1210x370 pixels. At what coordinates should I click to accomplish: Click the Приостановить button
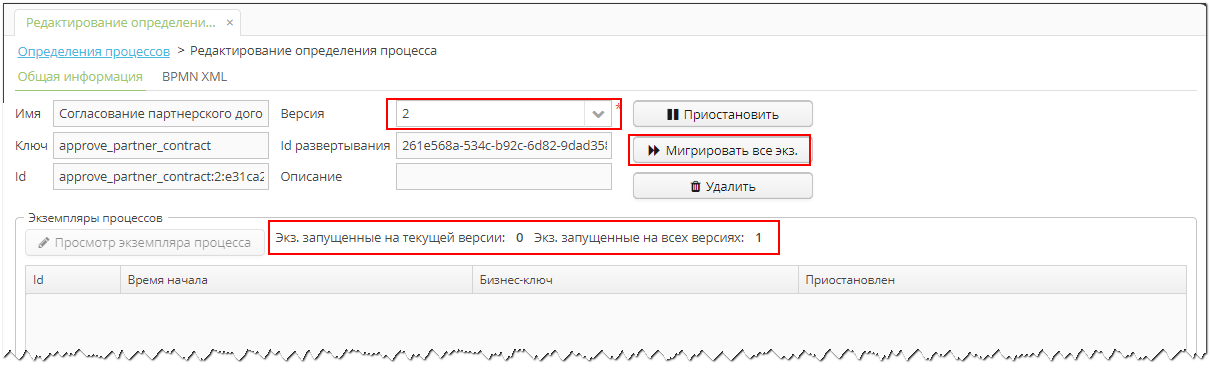722,114
